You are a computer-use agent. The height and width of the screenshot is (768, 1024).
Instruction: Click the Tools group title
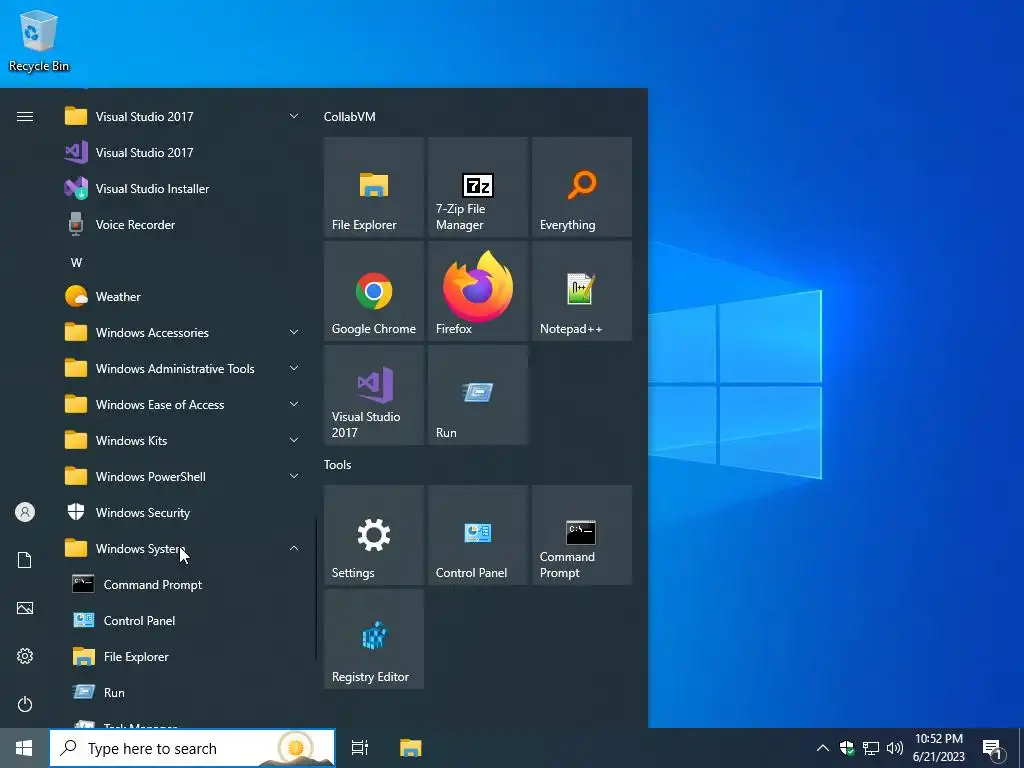click(338, 465)
